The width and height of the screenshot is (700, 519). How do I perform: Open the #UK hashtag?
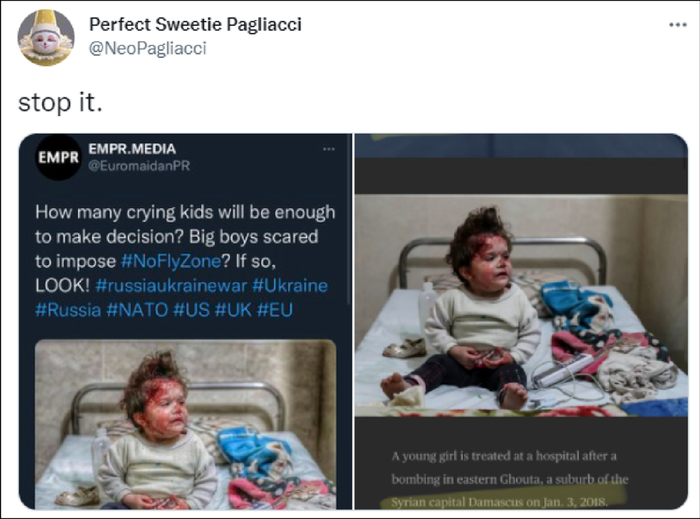230,309
